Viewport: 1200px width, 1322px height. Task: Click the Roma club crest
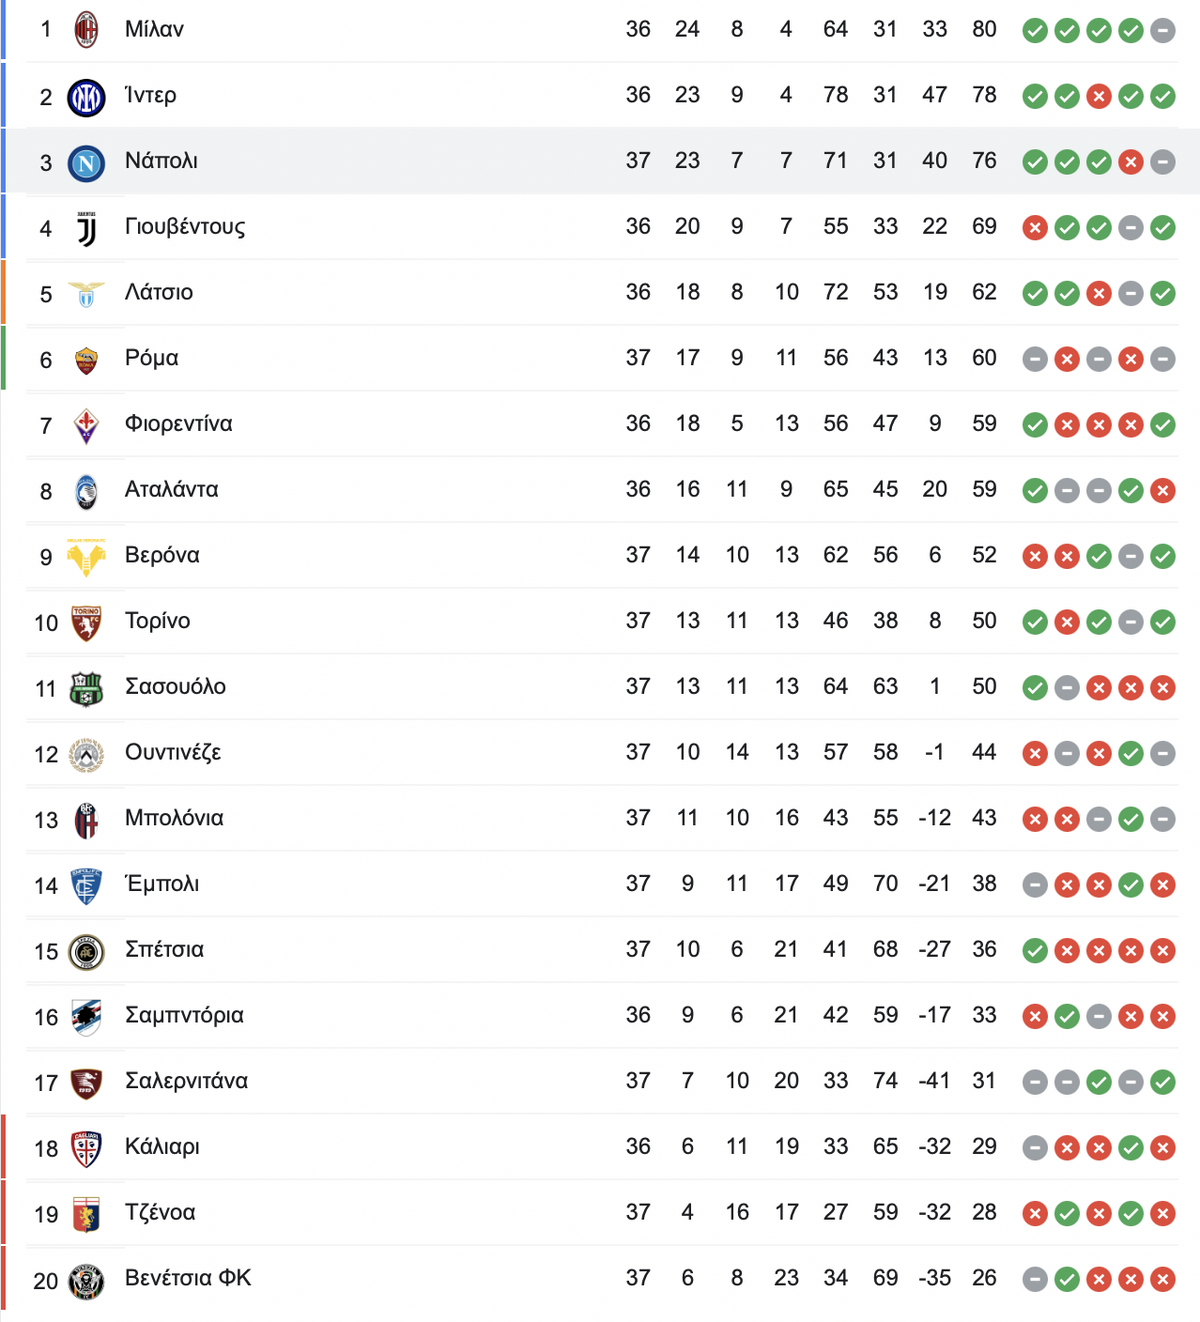(86, 360)
